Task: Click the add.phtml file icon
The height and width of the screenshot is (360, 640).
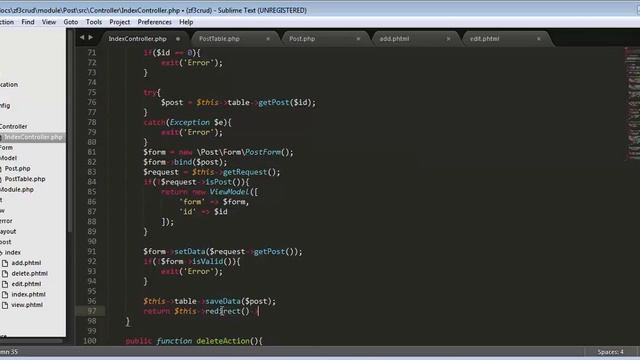Action: pyautogui.click(x=5, y=263)
